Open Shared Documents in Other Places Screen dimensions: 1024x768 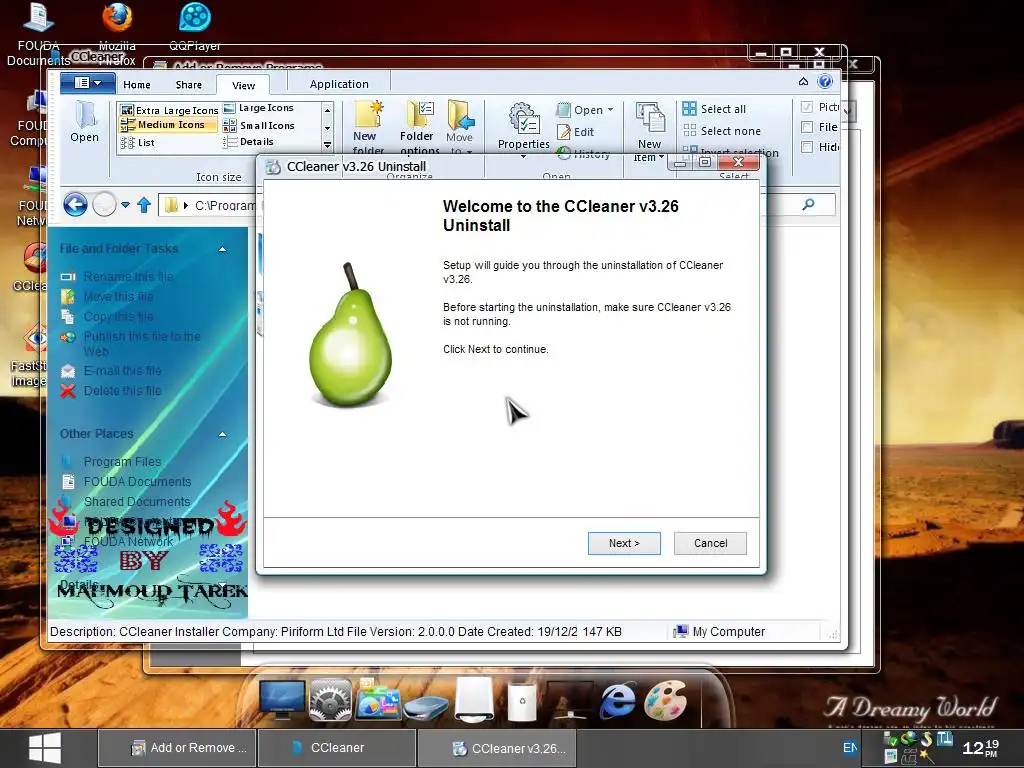coord(125,502)
